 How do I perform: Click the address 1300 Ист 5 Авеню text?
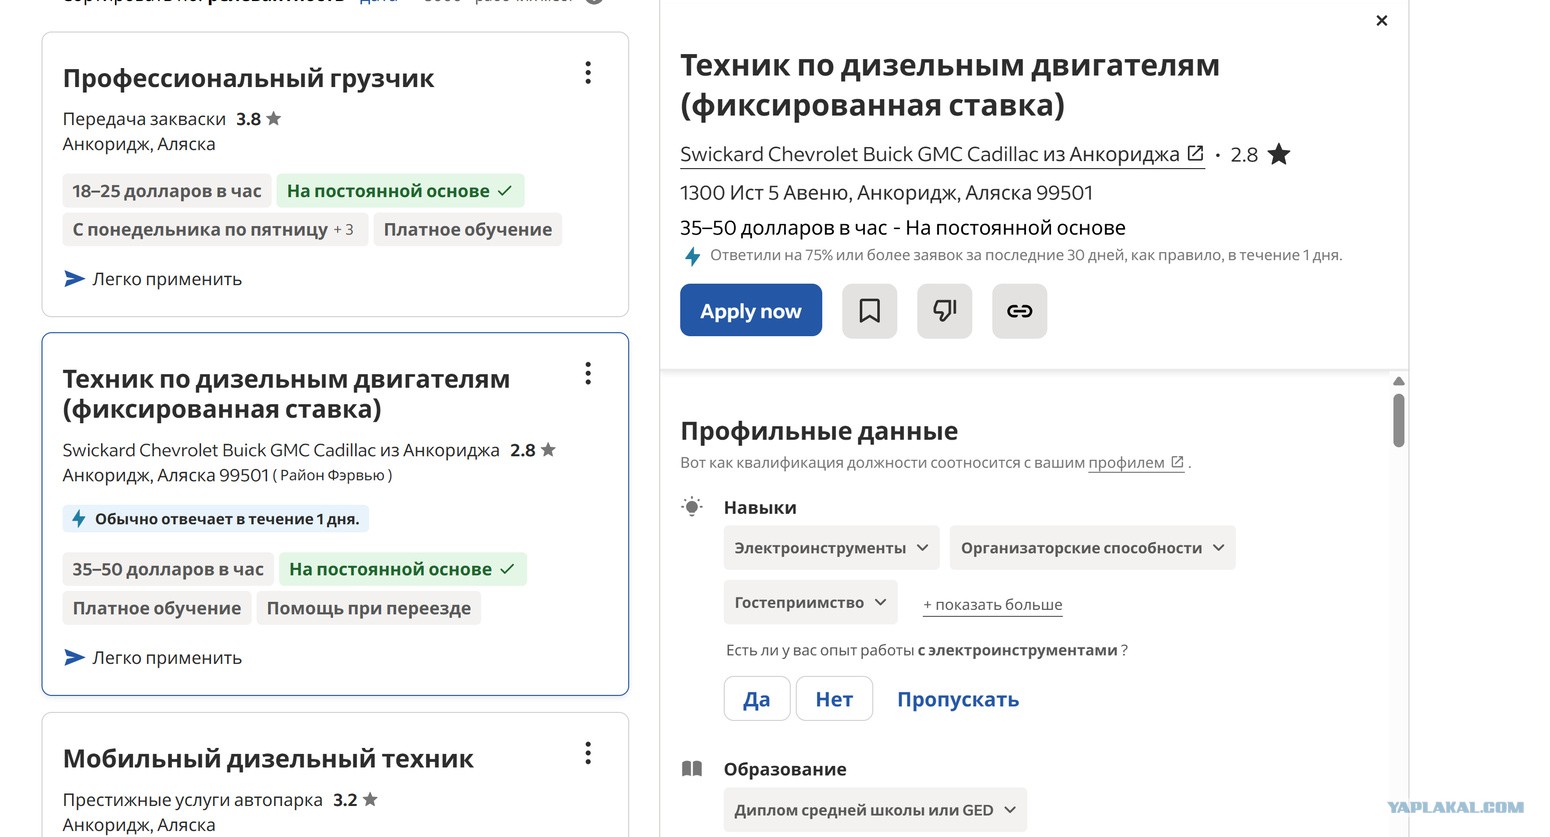tap(886, 192)
